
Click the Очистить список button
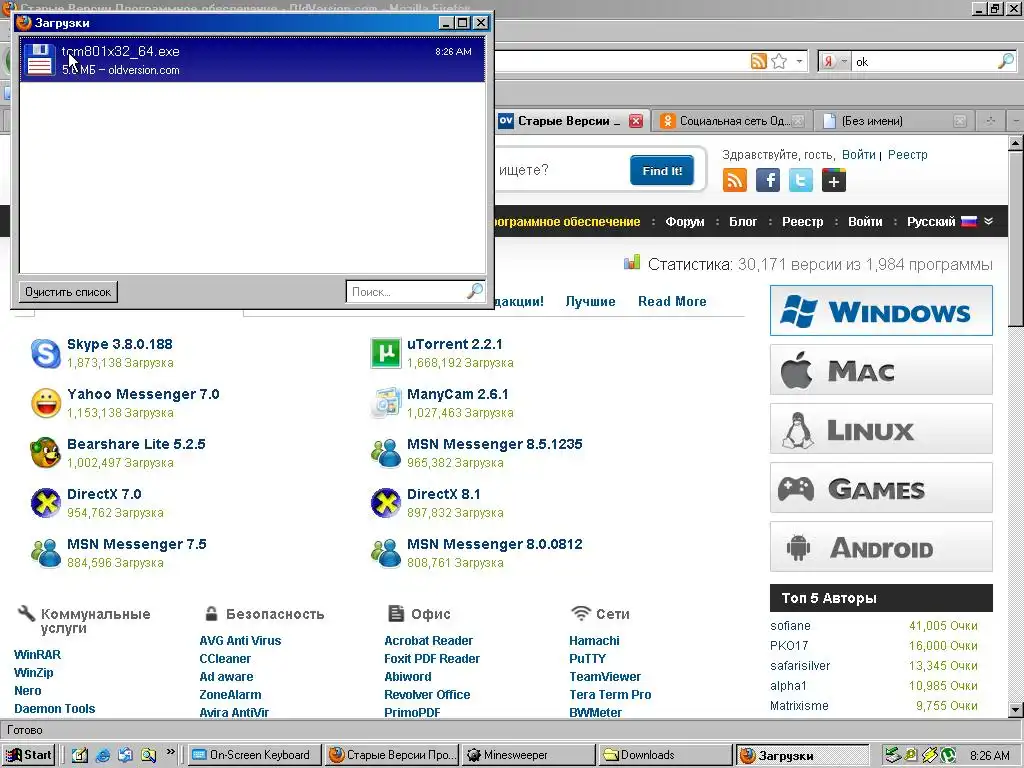coord(68,292)
